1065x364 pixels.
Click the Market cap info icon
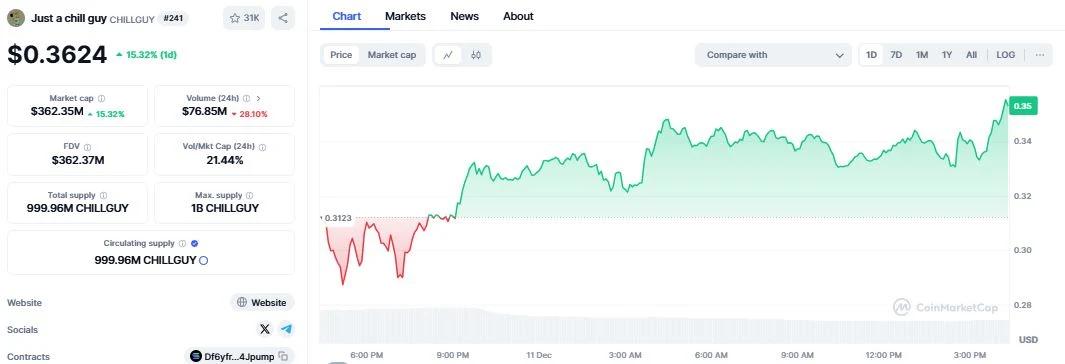[101, 98]
